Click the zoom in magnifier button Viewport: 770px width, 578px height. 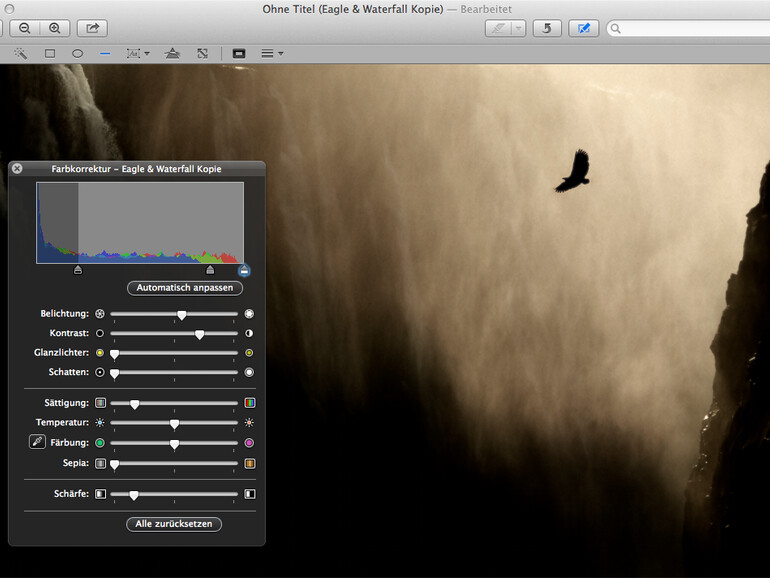[x=54, y=29]
